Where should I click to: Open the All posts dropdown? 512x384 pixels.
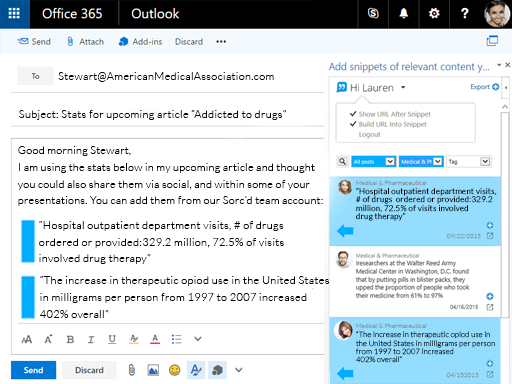click(x=374, y=162)
